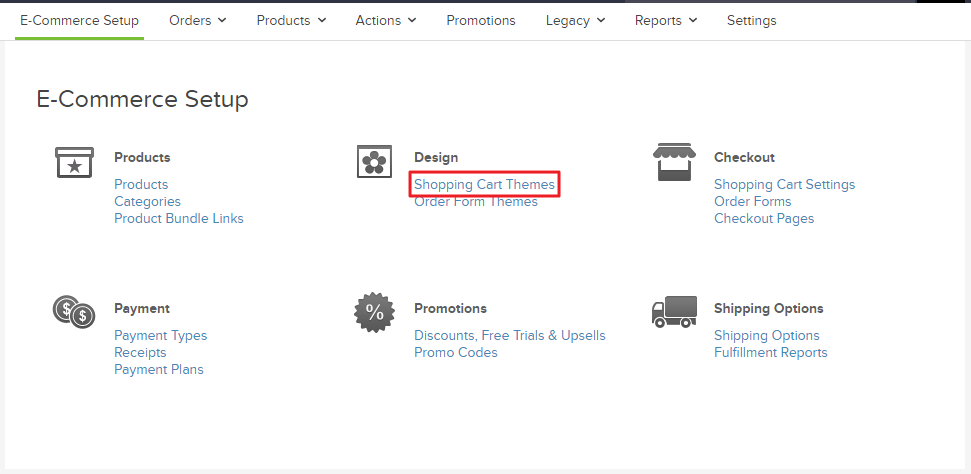Open Shopping Cart Settings link
The height and width of the screenshot is (474, 971).
pos(784,184)
